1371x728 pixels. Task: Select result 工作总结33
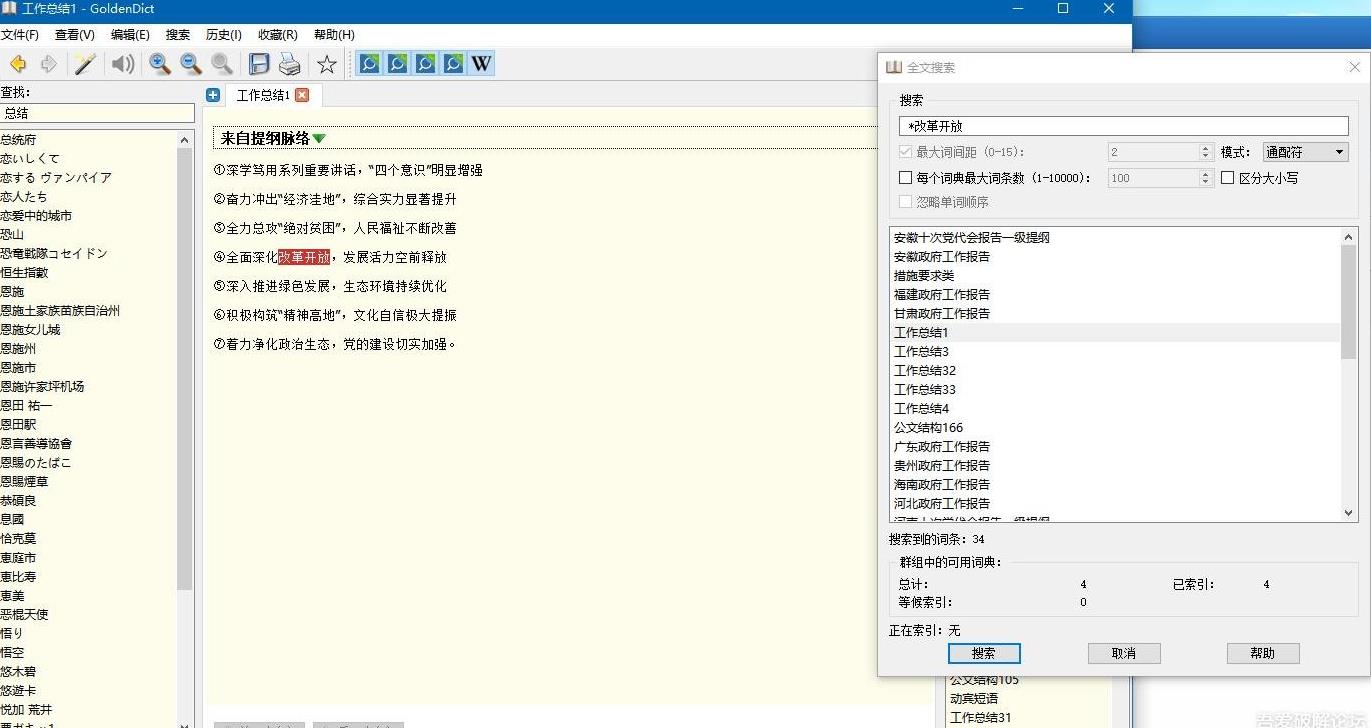click(925, 390)
